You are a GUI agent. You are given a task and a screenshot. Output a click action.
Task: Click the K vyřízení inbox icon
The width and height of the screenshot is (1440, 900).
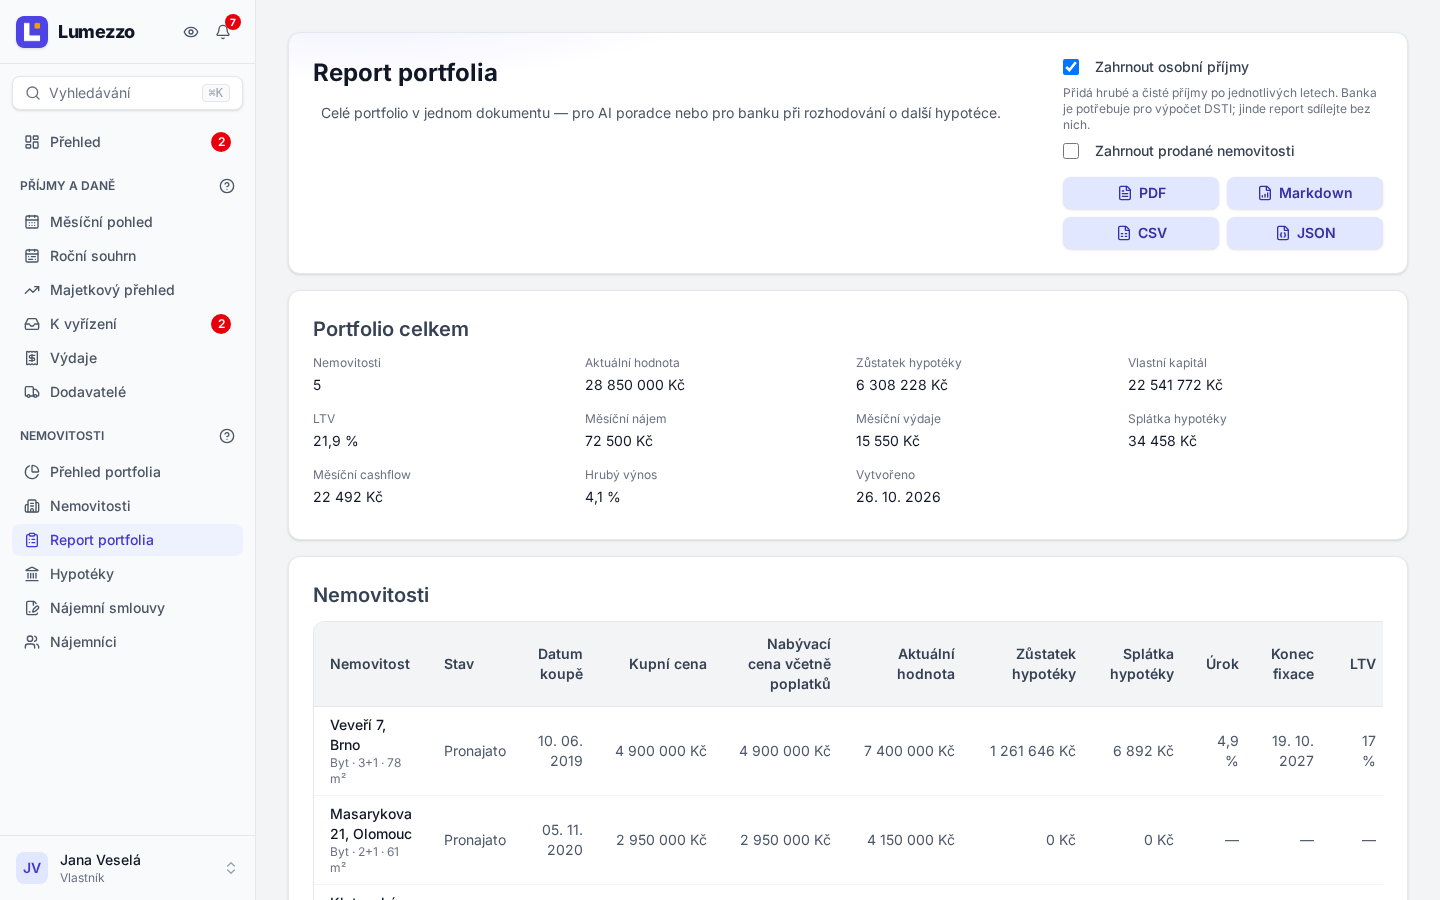click(x=32, y=324)
